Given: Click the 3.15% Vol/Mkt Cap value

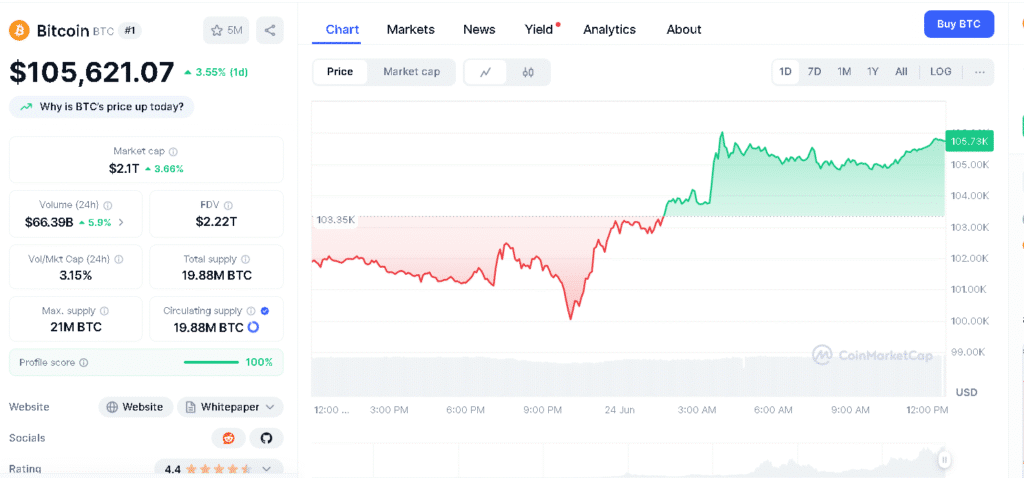Looking at the screenshot, I should click(75, 276).
